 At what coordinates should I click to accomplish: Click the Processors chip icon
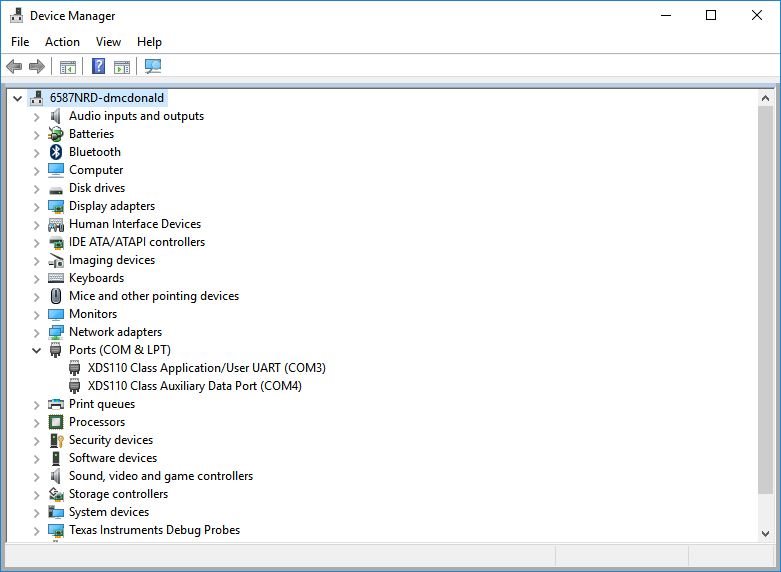56,422
